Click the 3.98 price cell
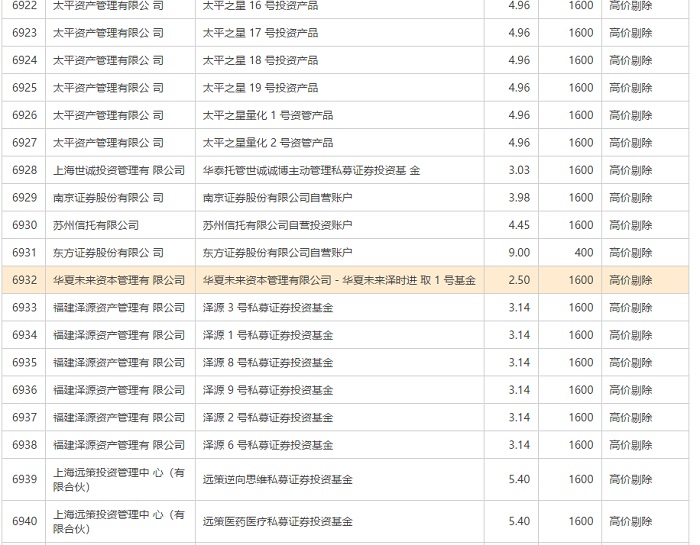The height and width of the screenshot is (545, 700). (519, 198)
